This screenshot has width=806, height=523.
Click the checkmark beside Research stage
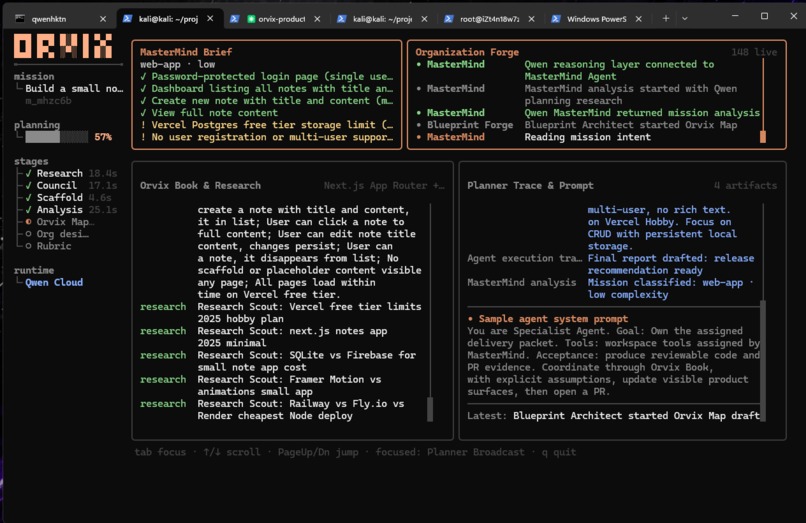[28, 173]
